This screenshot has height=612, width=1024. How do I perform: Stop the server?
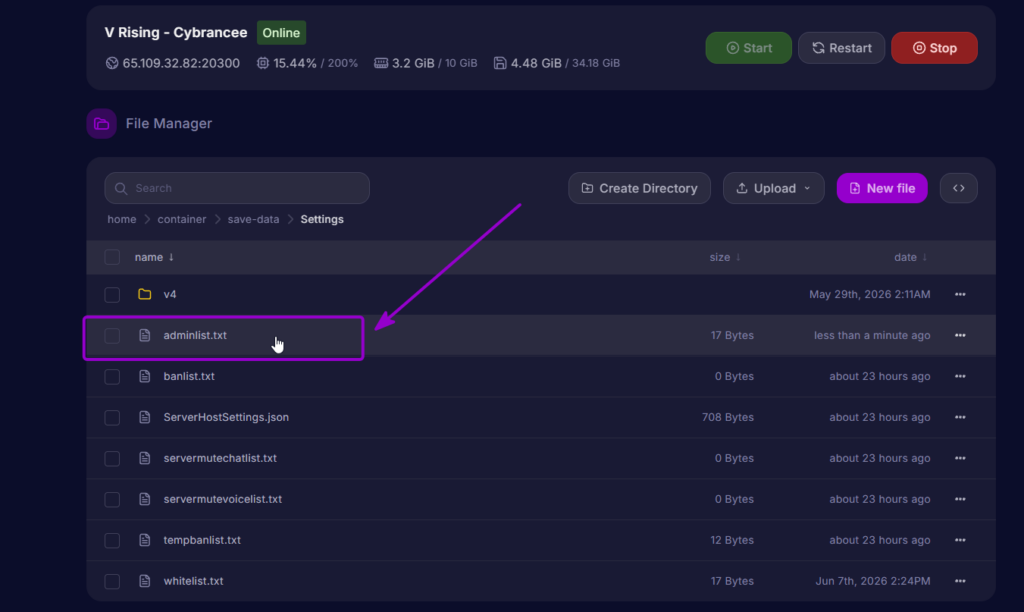tap(934, 48)
